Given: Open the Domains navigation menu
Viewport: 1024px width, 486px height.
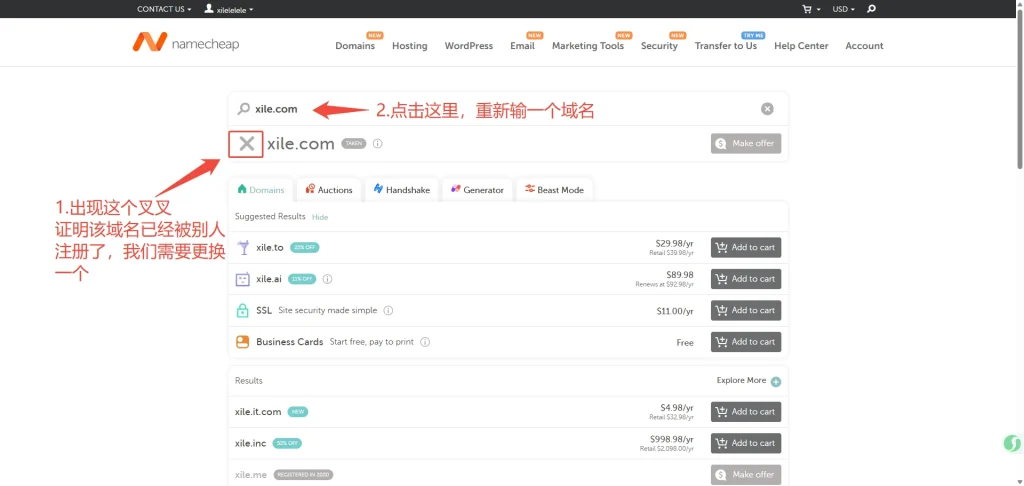Looking at the screenshot, I should tap(355, 46).
